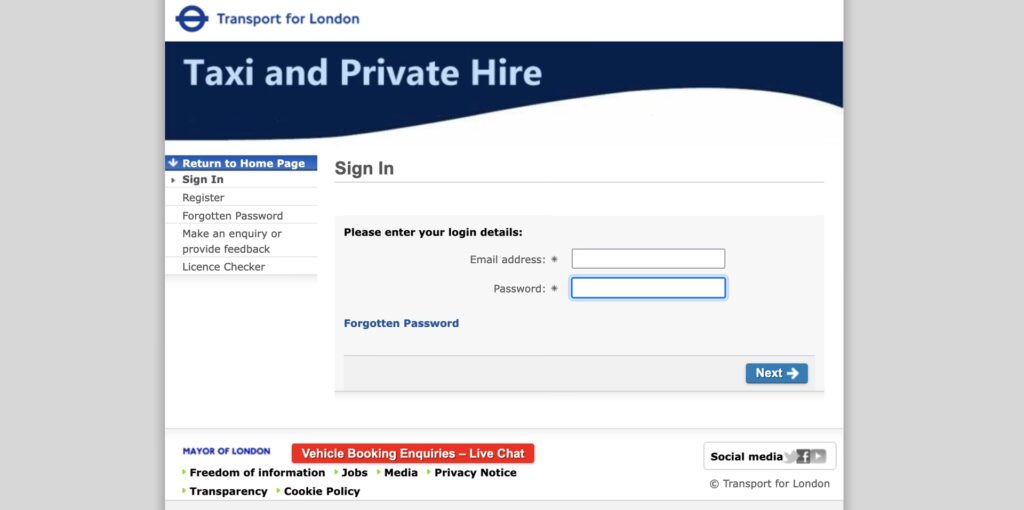Viewport: 1024px width, 510px height.
Task: Focus the Password input field
Action: [648, 288]
